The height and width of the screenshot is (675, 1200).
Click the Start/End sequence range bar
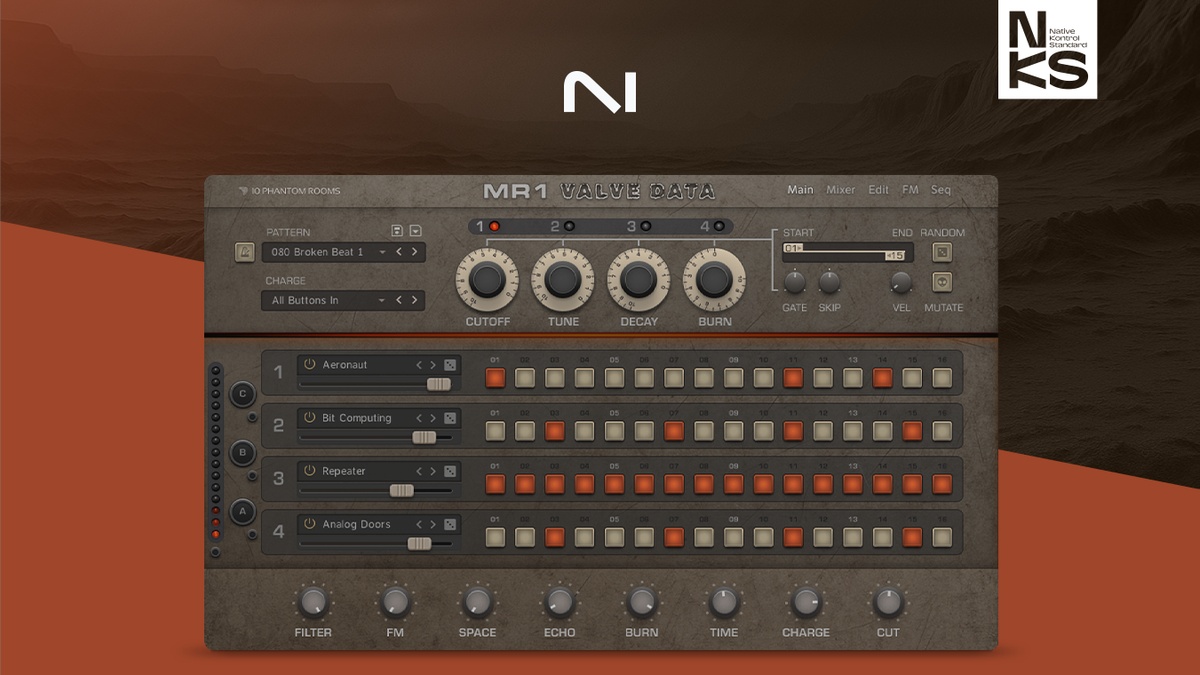848,251
